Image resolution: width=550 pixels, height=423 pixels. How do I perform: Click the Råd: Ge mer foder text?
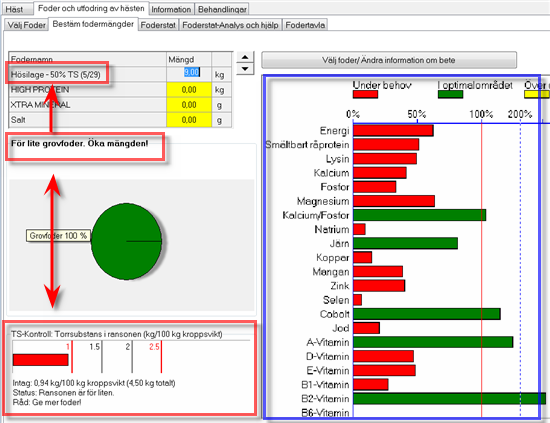(47, 402)
